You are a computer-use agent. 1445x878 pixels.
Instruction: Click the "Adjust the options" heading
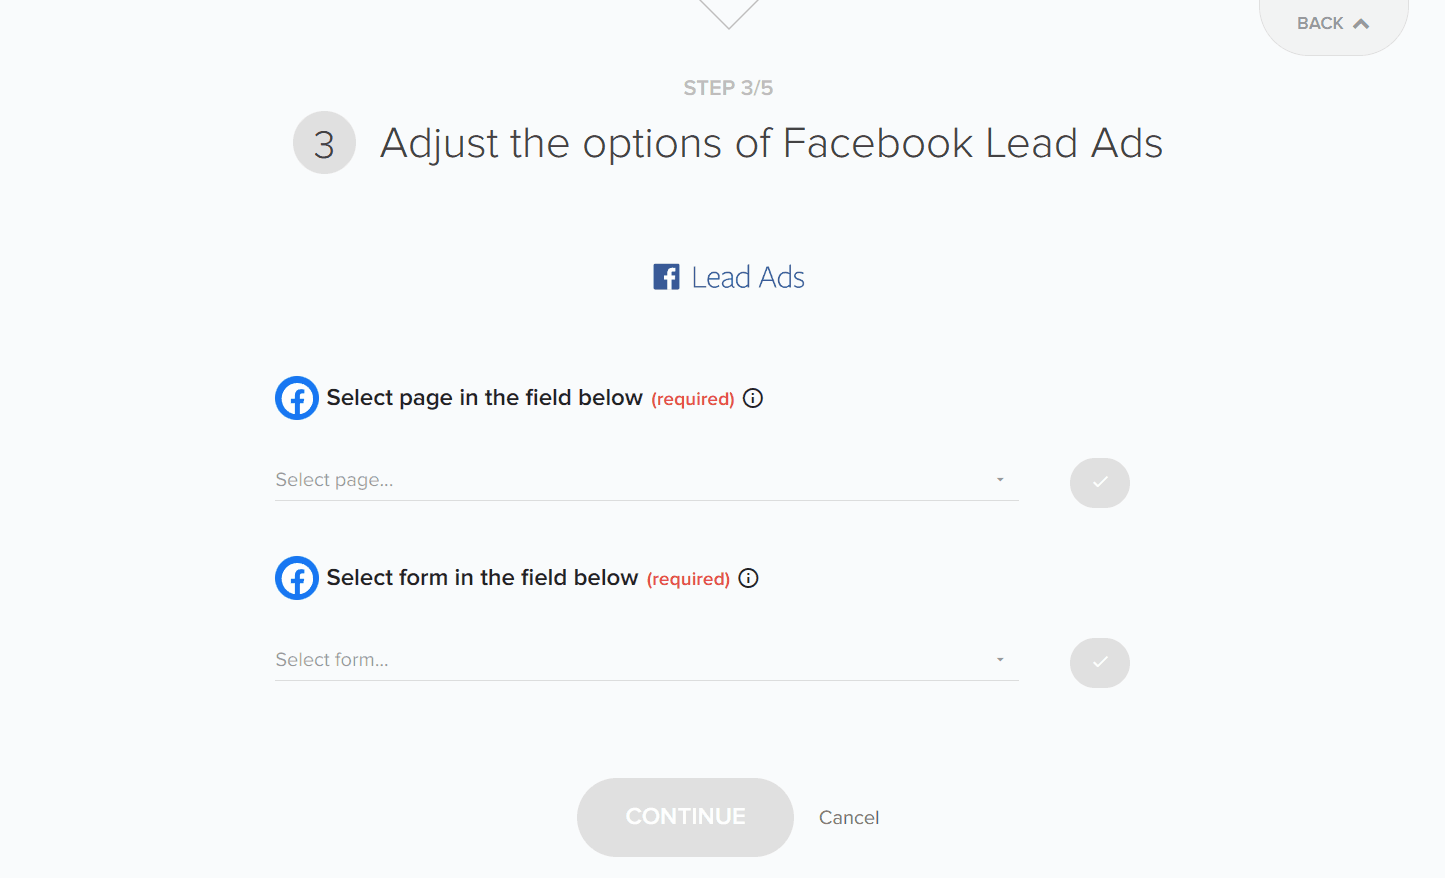[771, 143]
